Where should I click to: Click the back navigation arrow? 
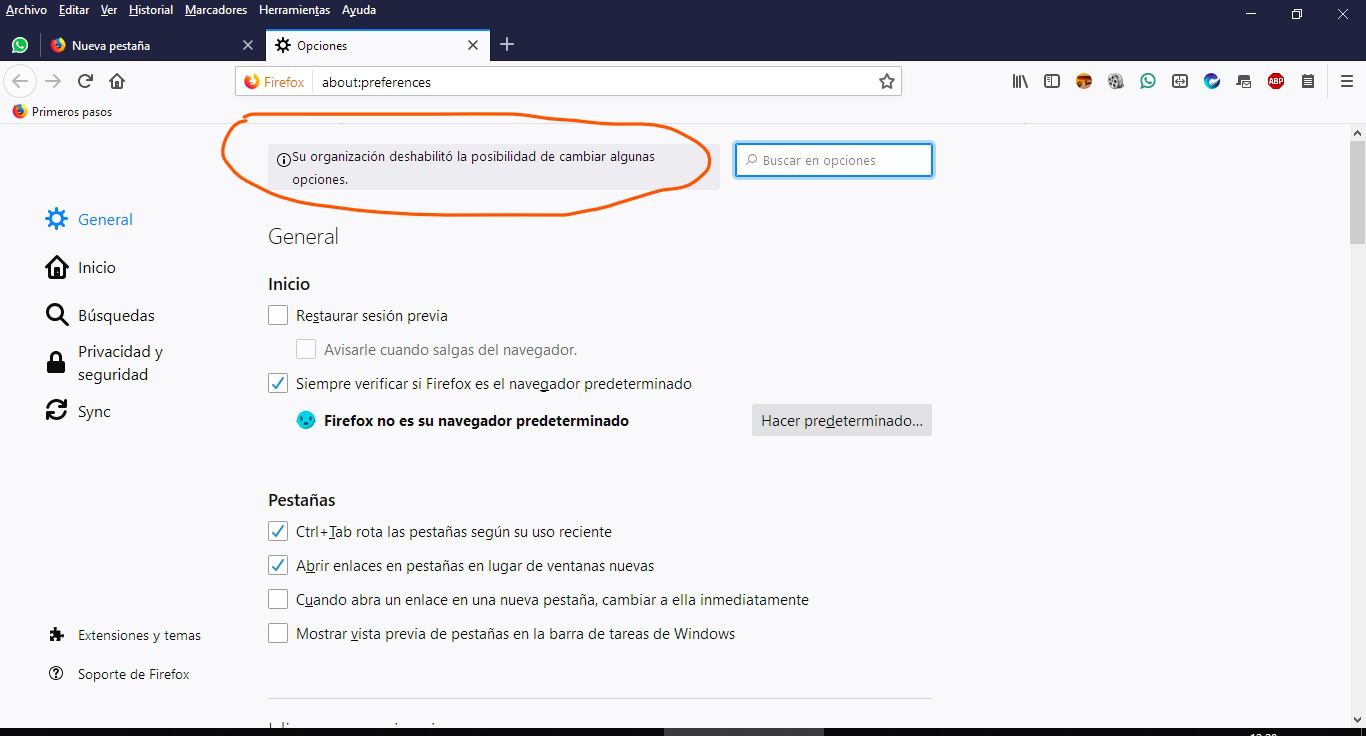(x=20, y=81)
